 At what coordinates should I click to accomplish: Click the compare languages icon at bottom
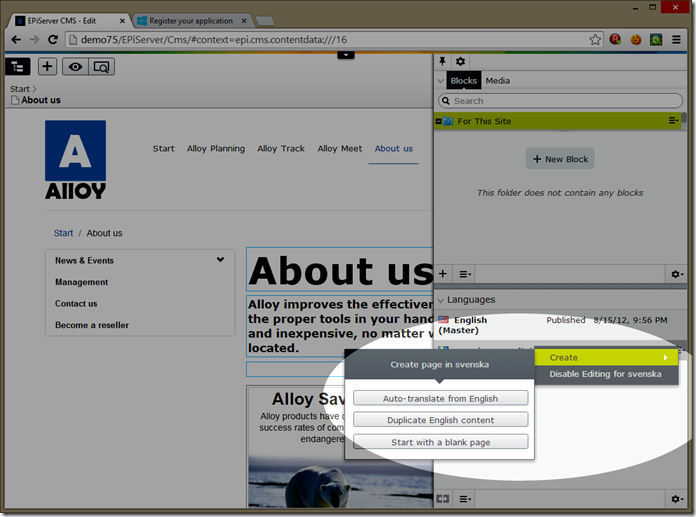[443, 498]
